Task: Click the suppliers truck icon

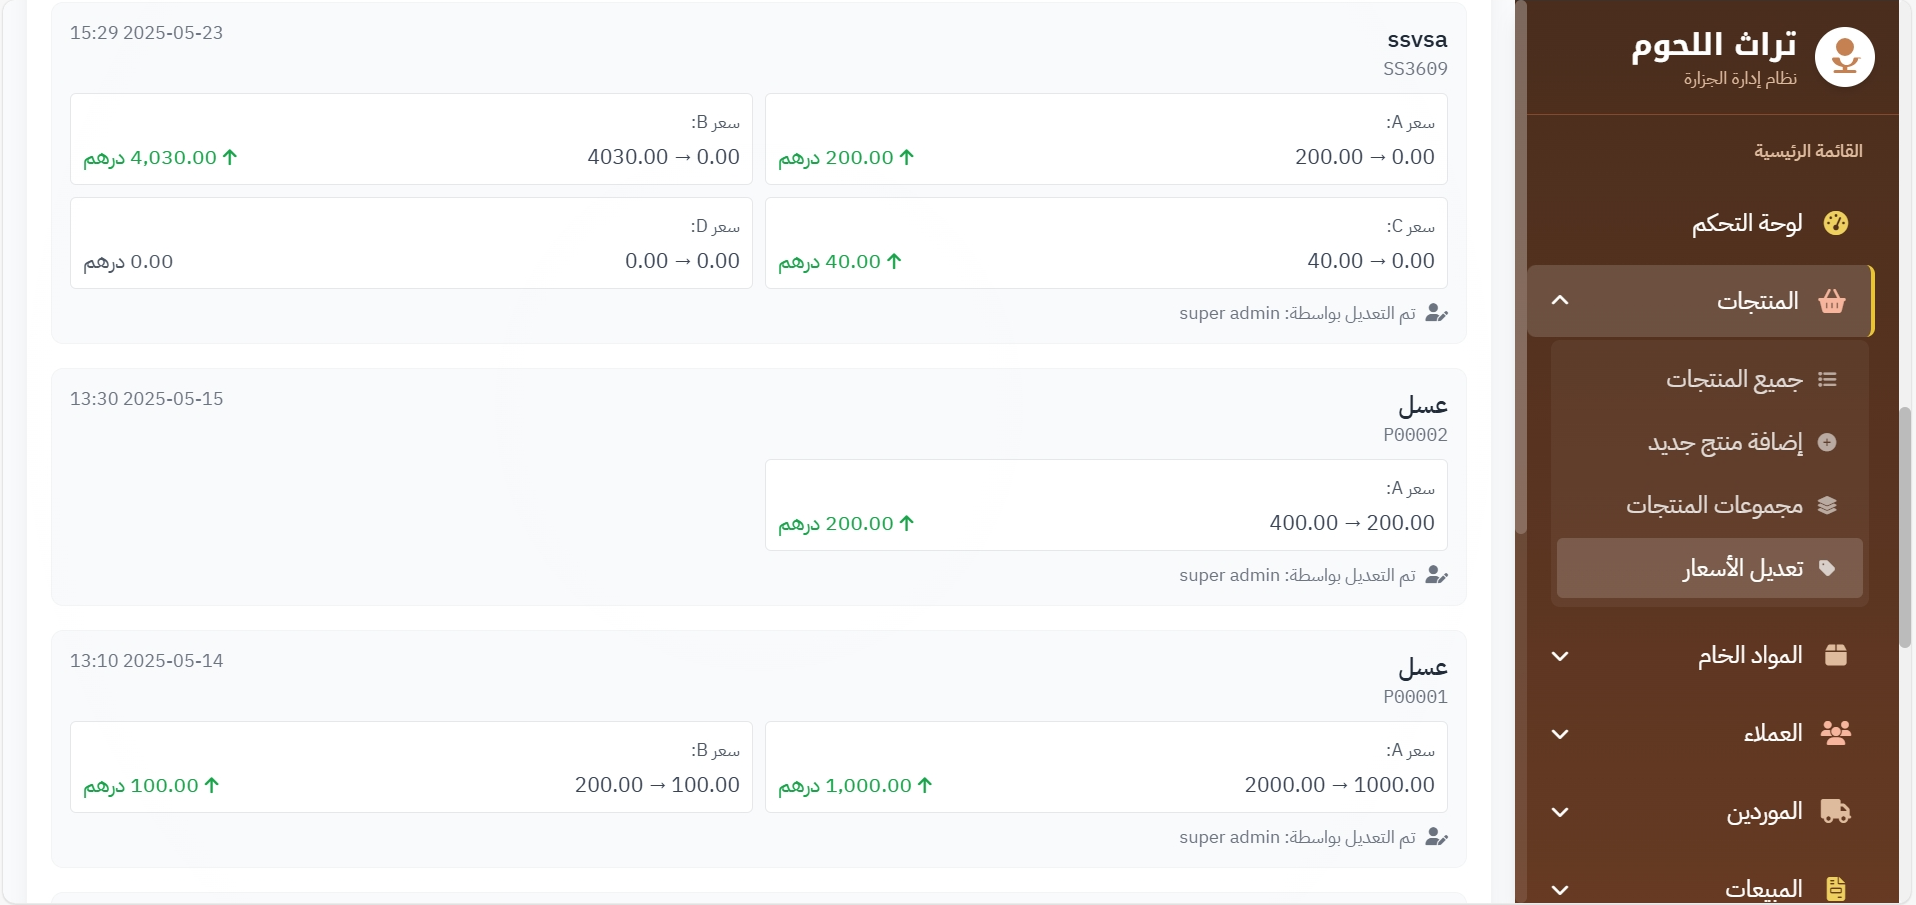Action: (1836, 811)
